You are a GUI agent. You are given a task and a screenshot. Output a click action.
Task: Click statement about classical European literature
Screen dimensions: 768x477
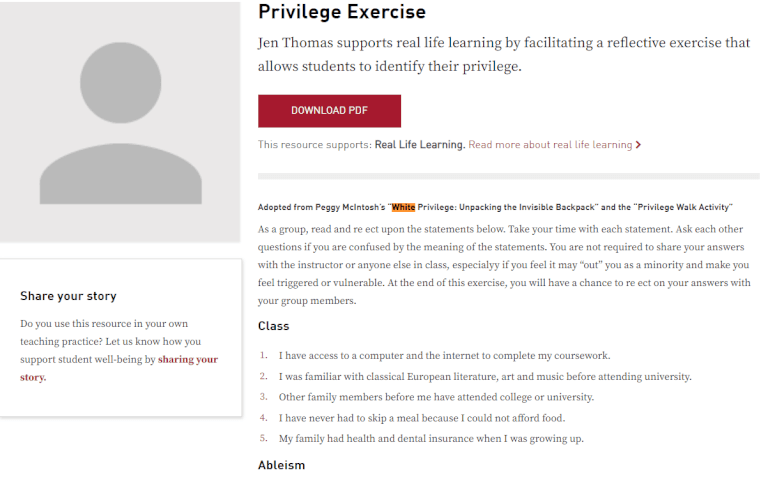(x=485, y=377)
